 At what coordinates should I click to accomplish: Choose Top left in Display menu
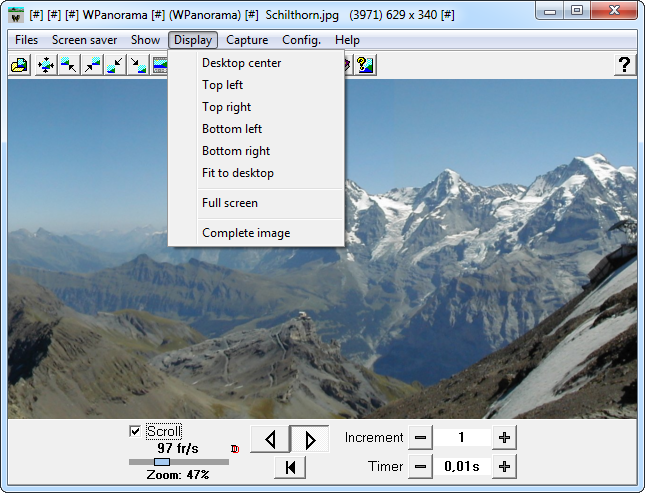(256, 85)
